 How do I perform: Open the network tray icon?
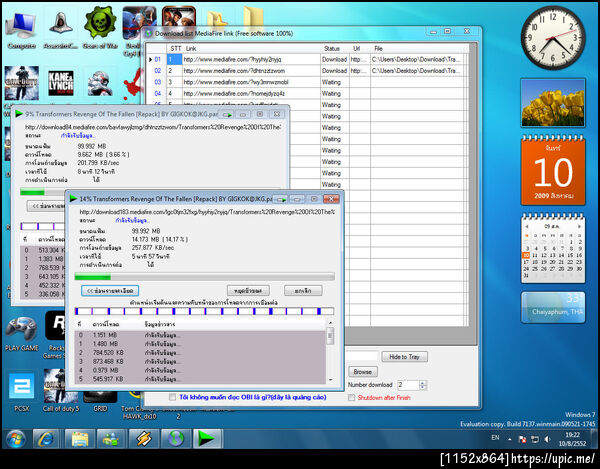pyautogui.click(x=535, y=439)
